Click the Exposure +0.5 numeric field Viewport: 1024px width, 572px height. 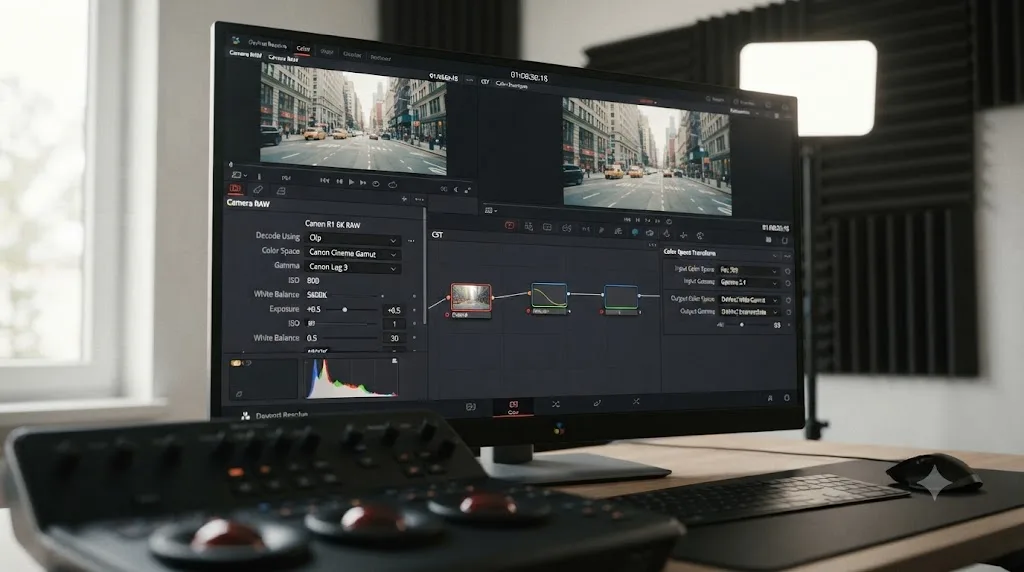[394, 310]
